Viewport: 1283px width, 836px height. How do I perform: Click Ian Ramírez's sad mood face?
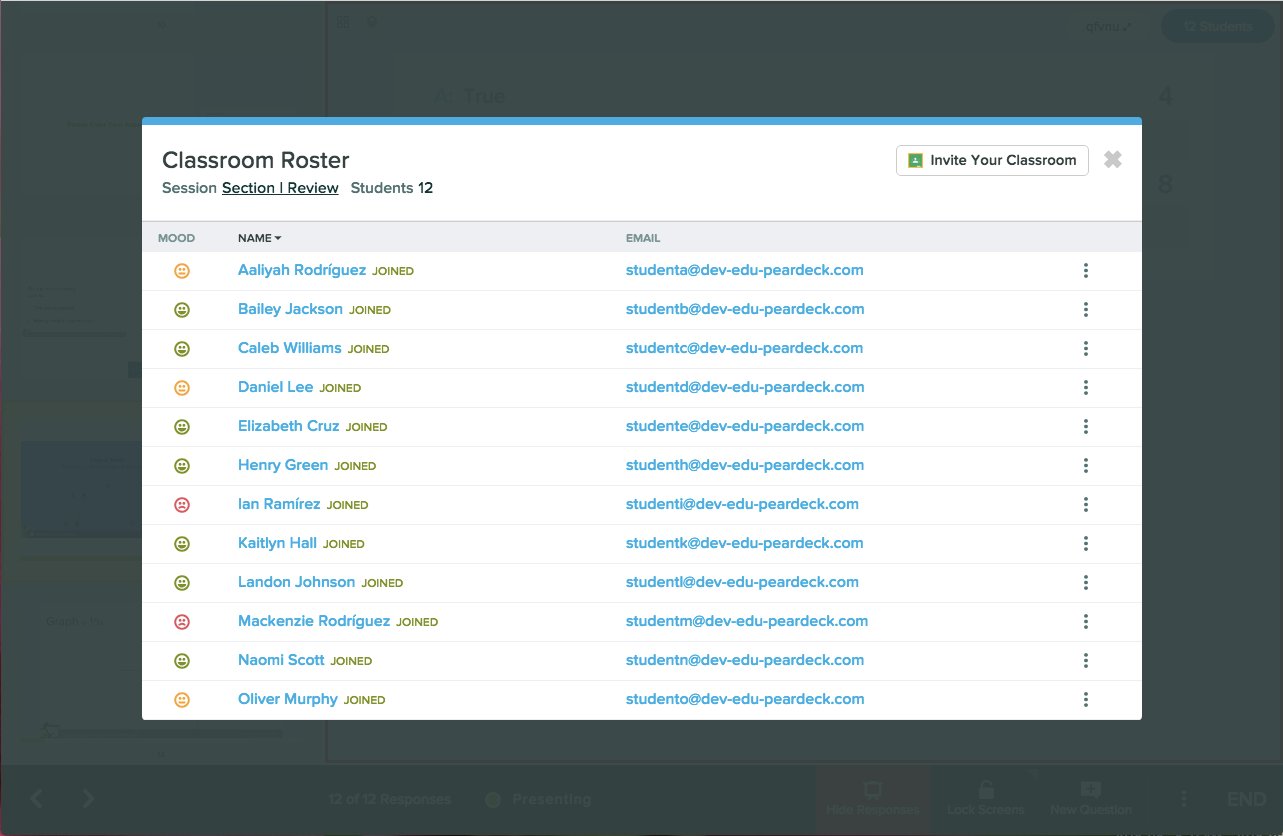pyautogui.click(x=182, y=505)
